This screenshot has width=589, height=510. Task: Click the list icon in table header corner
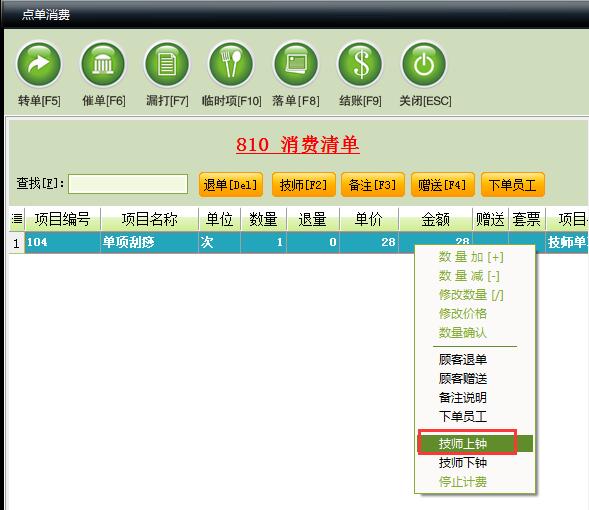tap(17, 219)
